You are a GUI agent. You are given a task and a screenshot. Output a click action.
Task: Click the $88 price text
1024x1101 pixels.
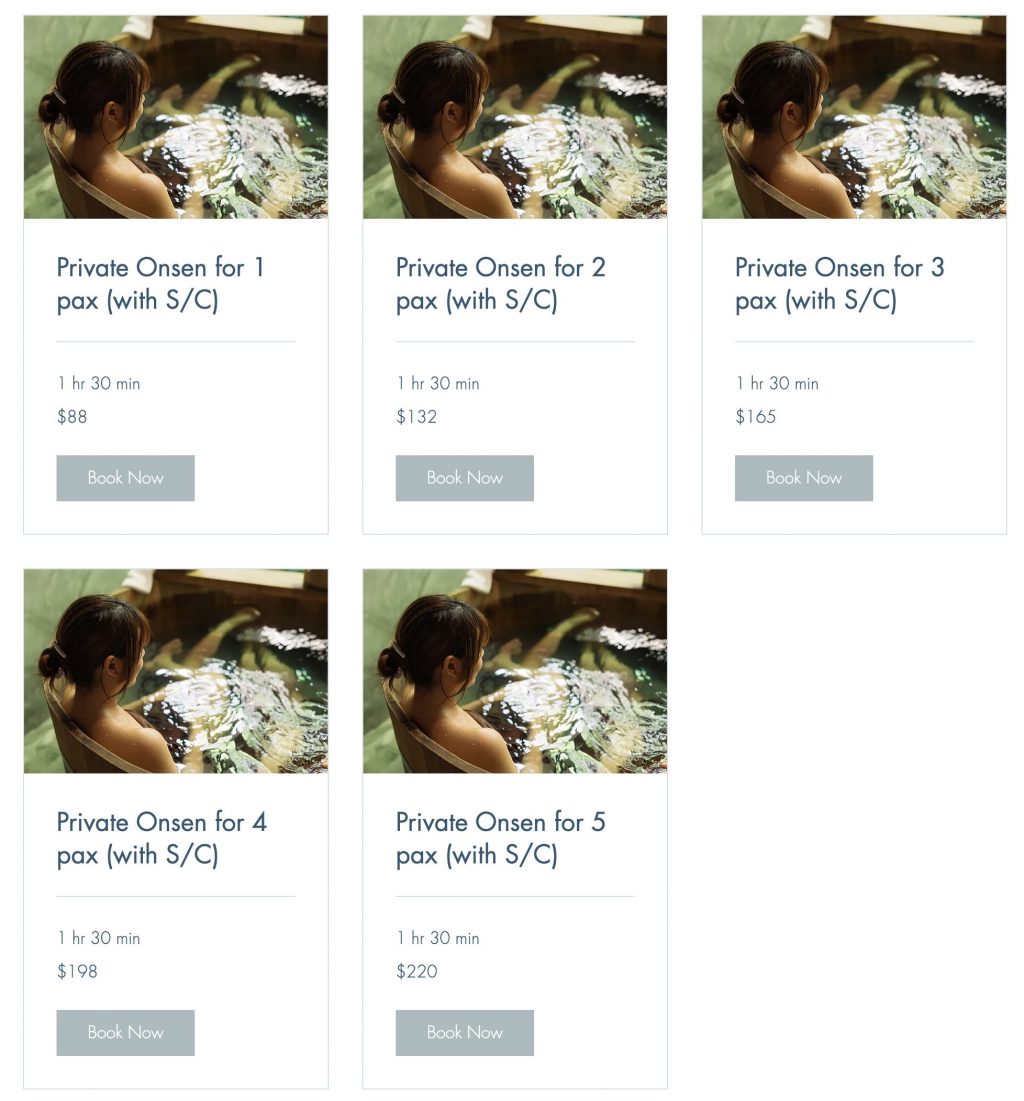[72, 417]
